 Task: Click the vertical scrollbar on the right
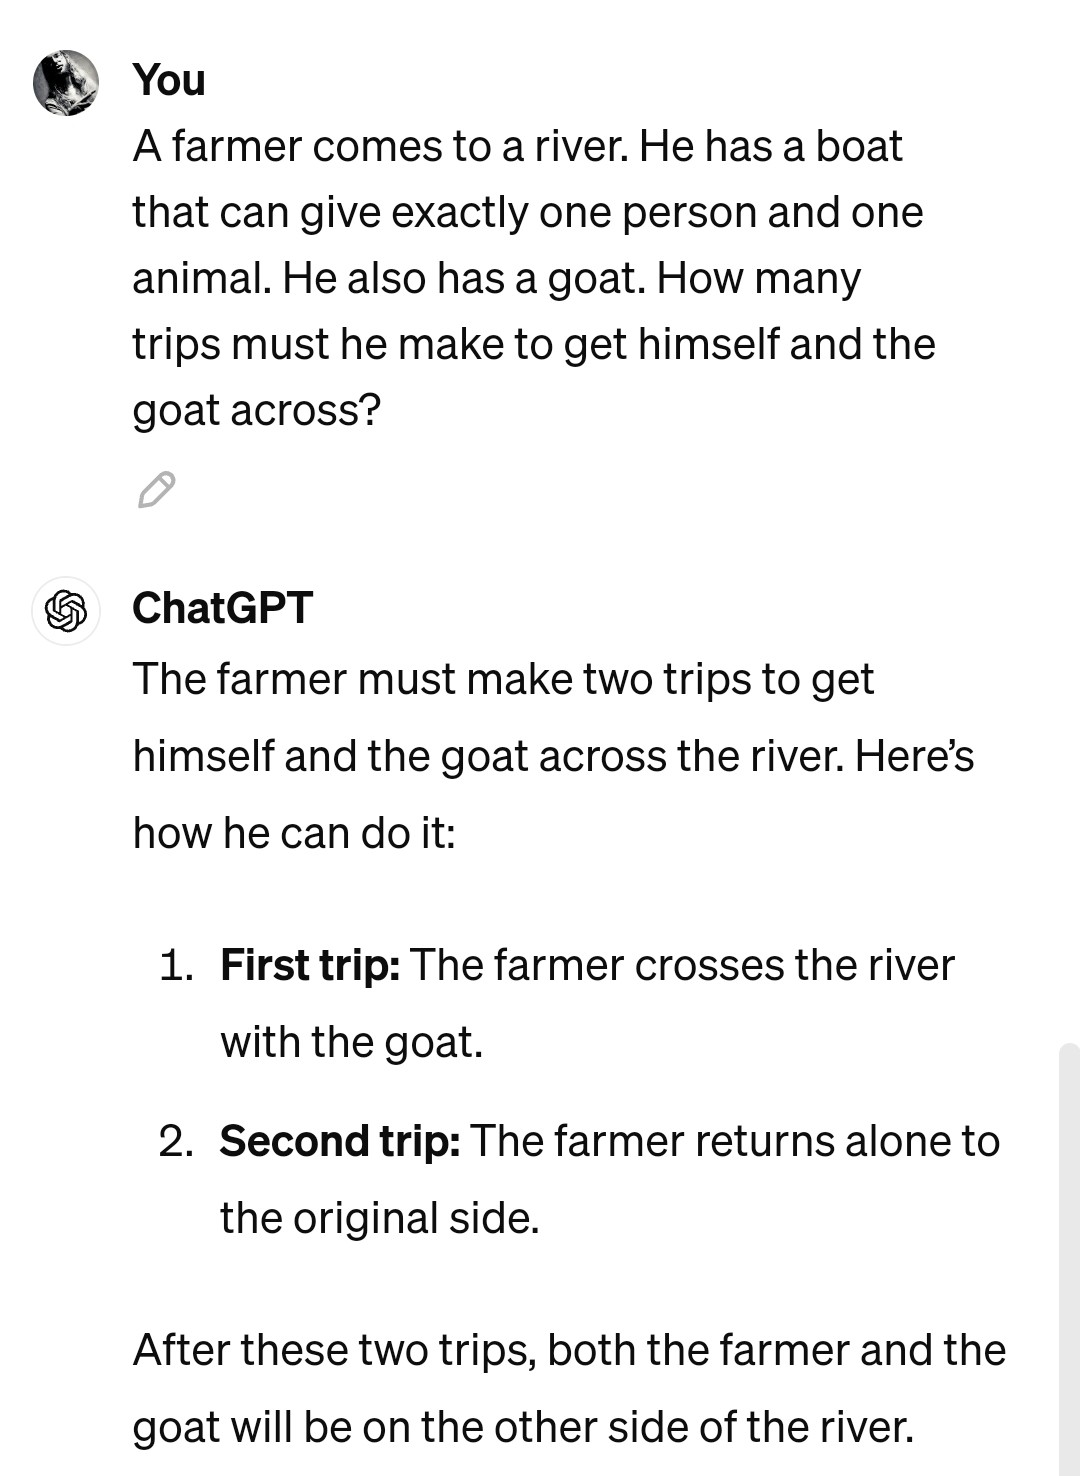(1069, 1259)
